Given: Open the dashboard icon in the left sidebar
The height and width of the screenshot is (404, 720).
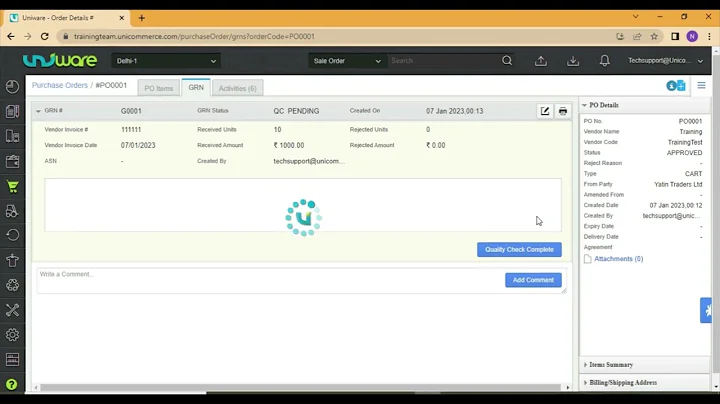Looking at the screenshot, I should click(x=12, y=86).
